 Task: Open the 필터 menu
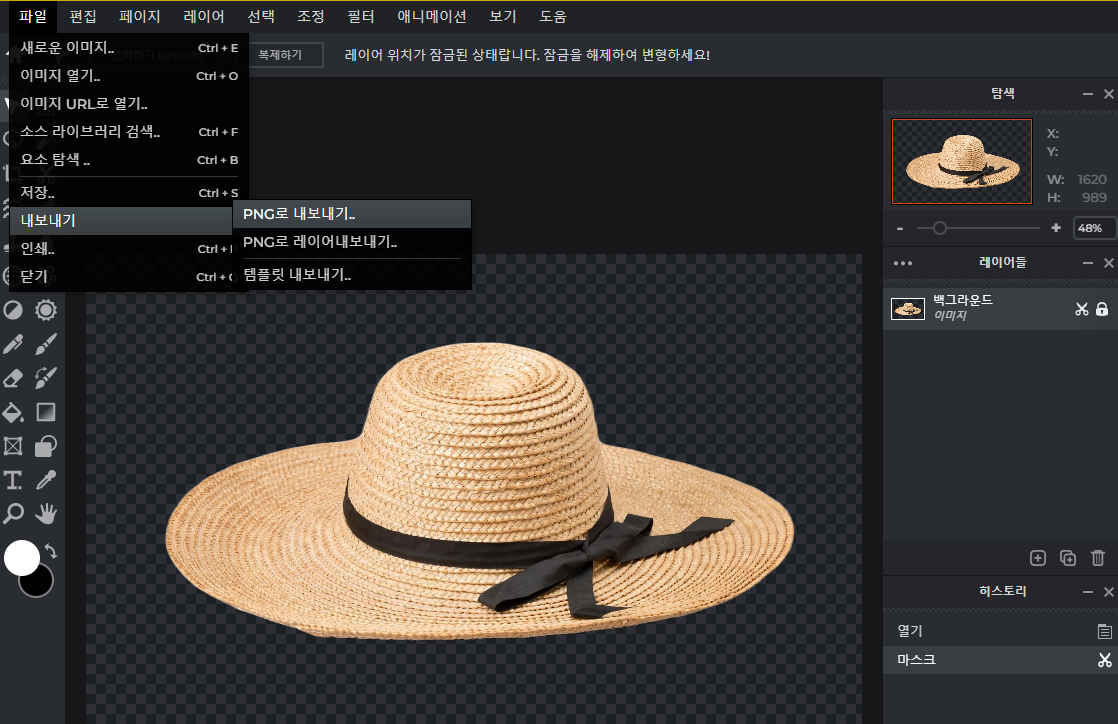pyautogui.click(x=361, y=16)
